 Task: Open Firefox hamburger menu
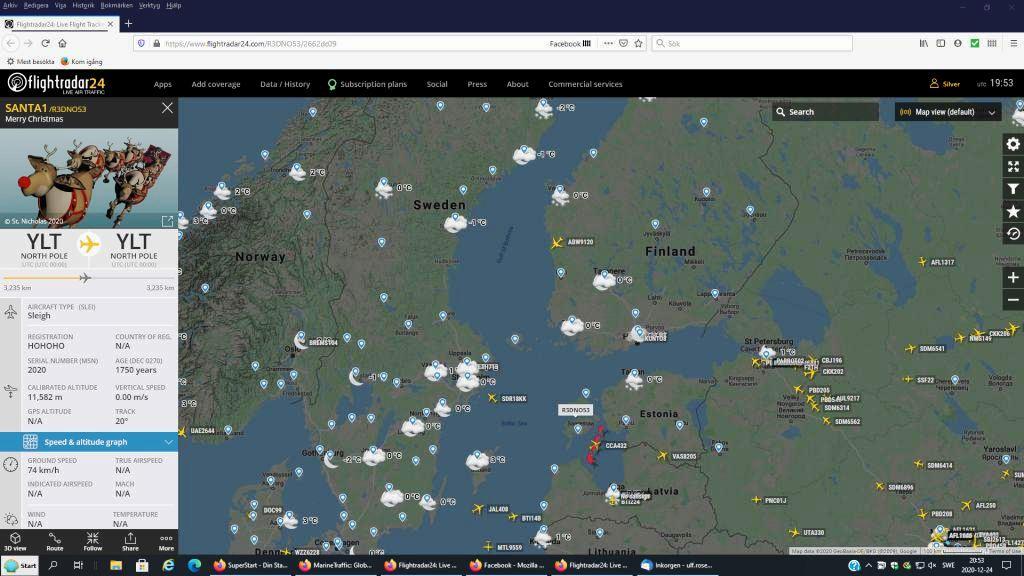pos(1013,44)
